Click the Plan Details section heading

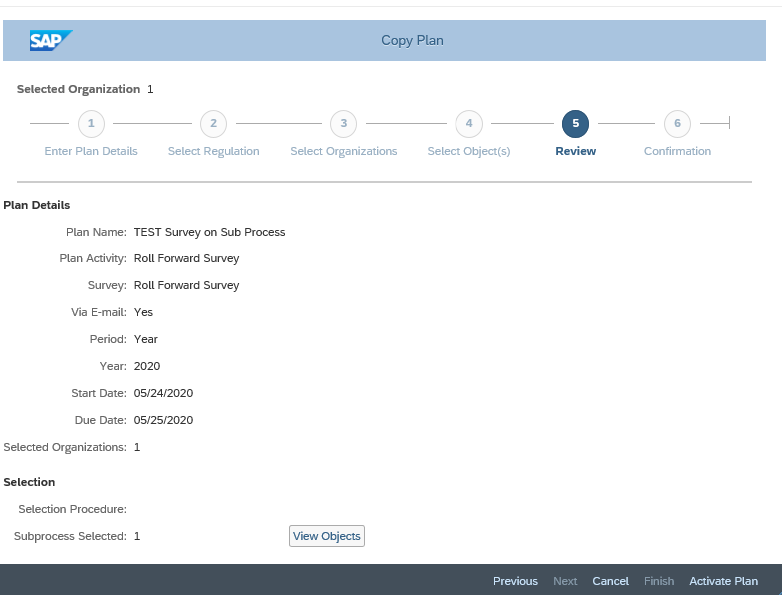pos(36,205)
